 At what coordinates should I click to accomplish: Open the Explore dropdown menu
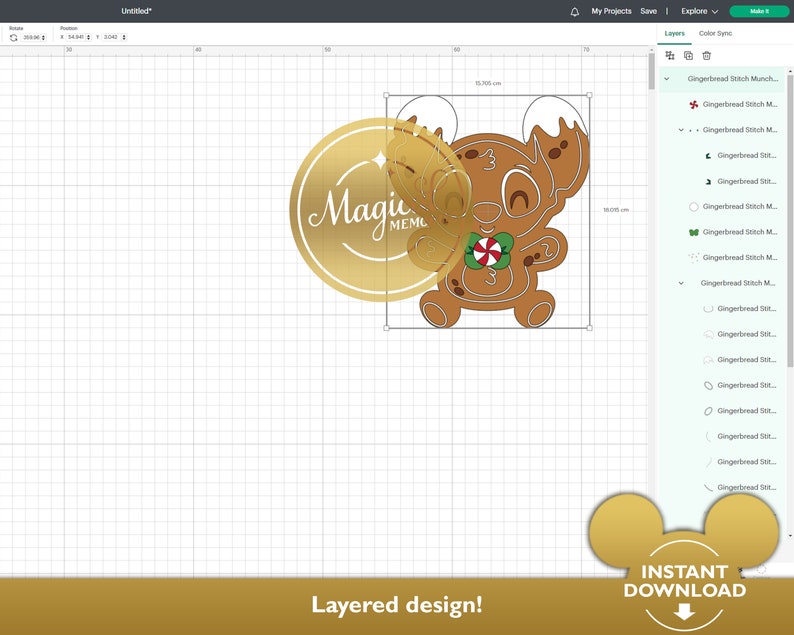[x=699, y=11]
